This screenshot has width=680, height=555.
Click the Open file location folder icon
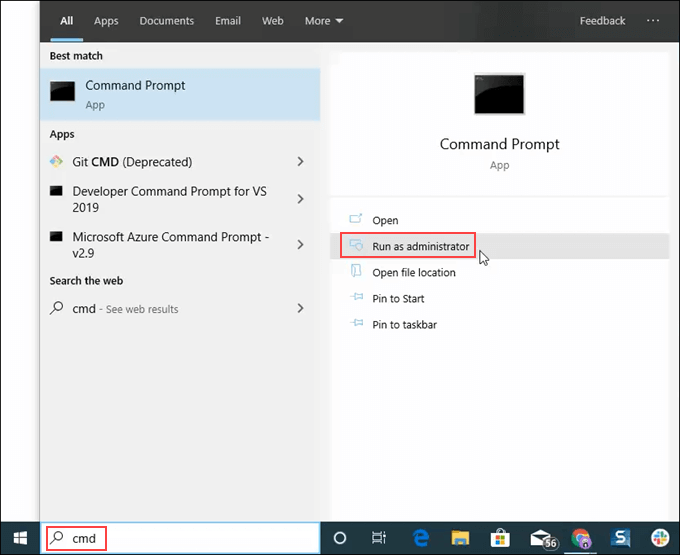pyautogui.click(x=356, y=271)
